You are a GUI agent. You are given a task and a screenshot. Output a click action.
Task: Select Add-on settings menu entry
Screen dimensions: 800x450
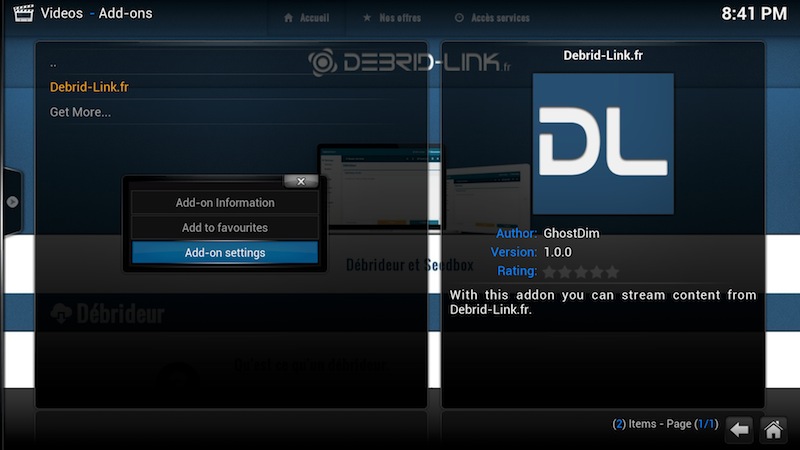pyautogui.click(x=224, y=253)
